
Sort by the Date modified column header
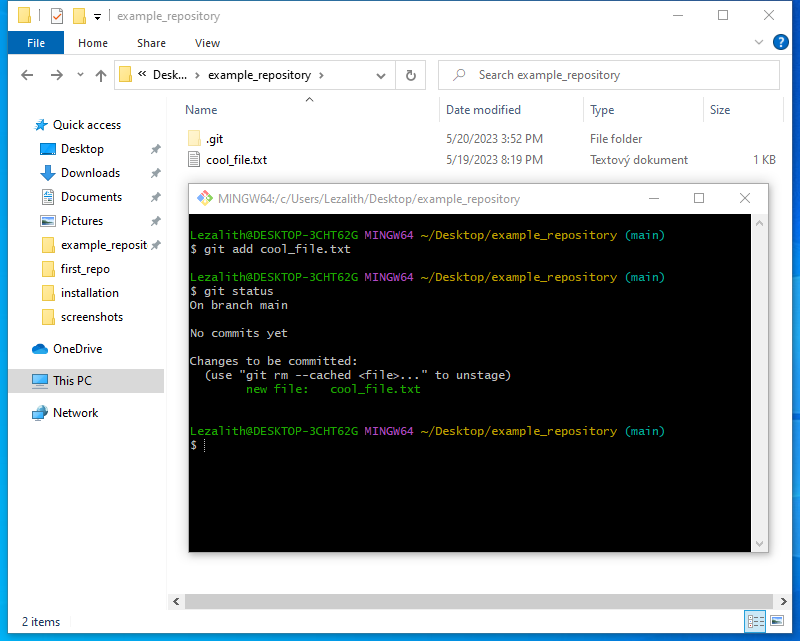click(483, 110)
